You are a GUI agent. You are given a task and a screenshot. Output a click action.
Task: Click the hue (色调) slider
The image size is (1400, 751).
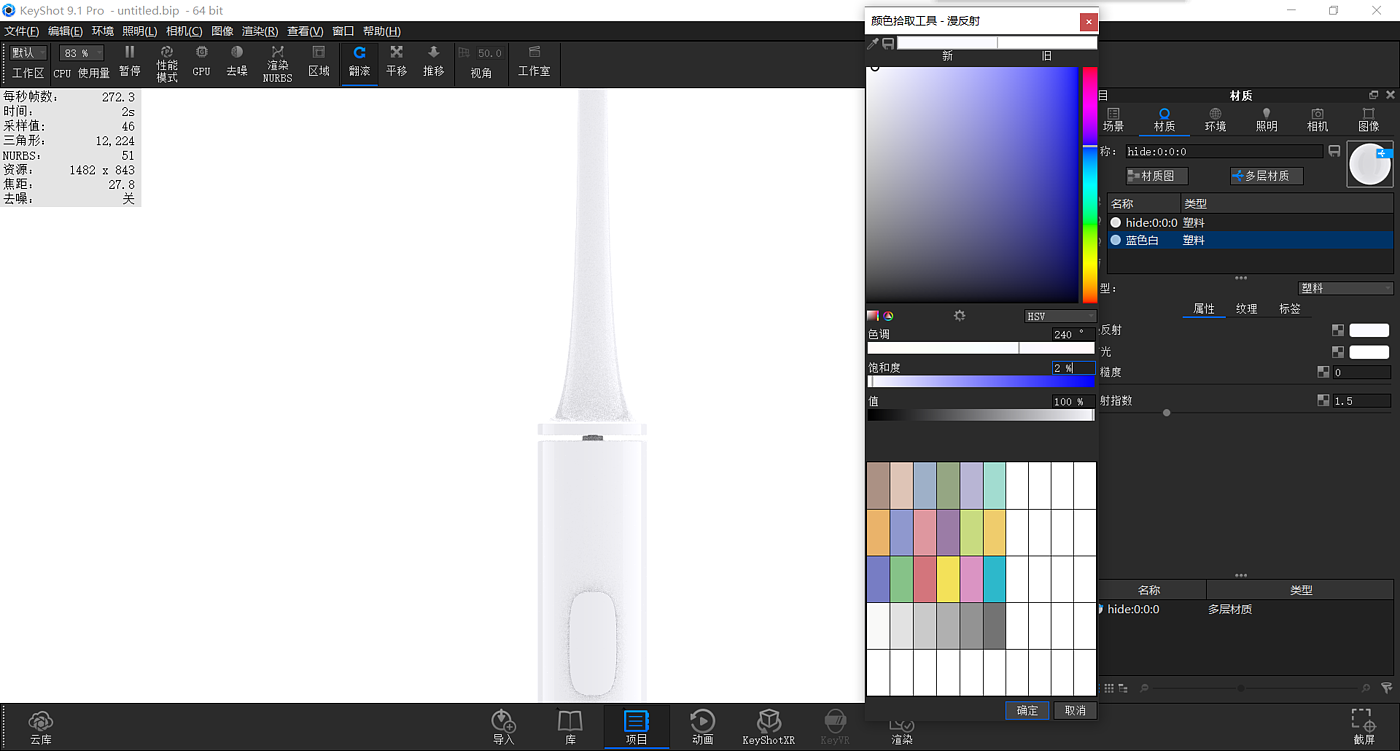[981, 348]
